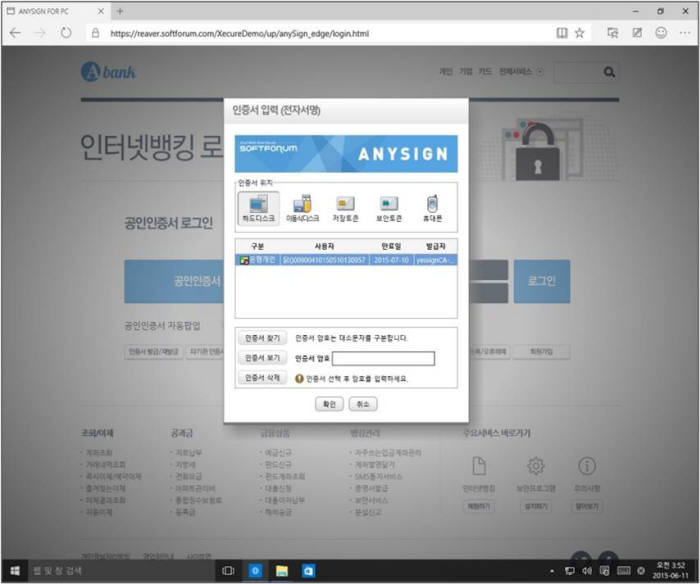Click the 발급자 column header
This screenshot has width=700, height=584.
tap(435, 246)
